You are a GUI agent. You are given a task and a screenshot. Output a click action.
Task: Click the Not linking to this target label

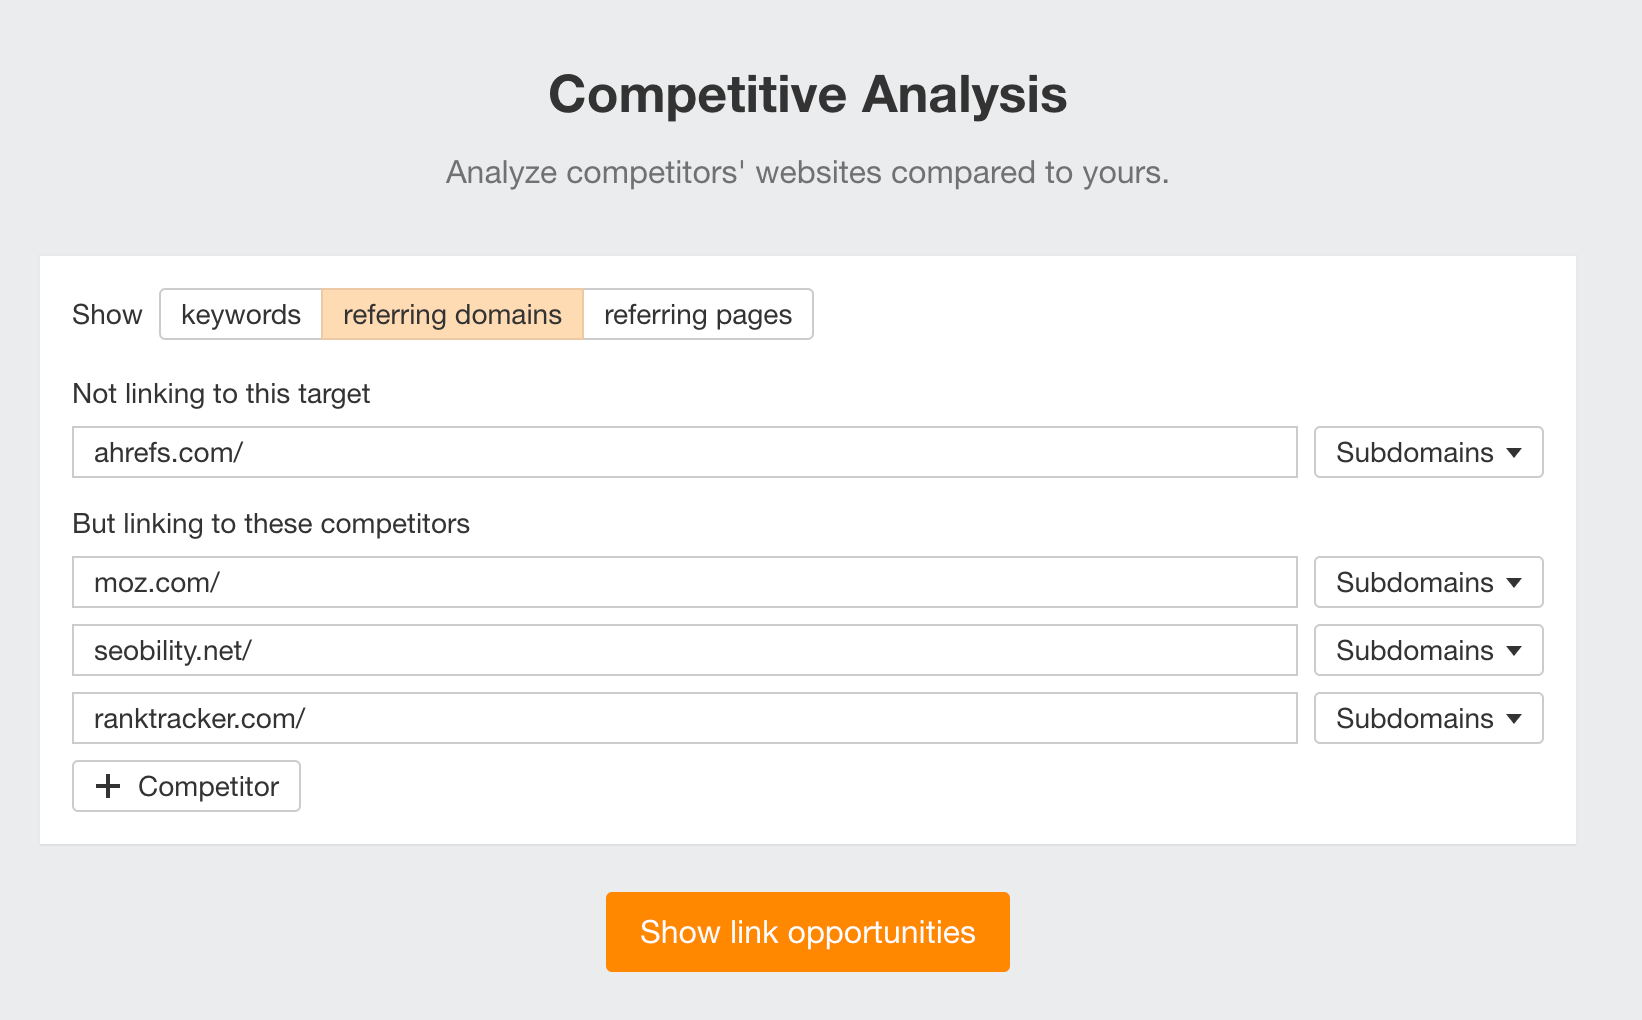(221, 393)
